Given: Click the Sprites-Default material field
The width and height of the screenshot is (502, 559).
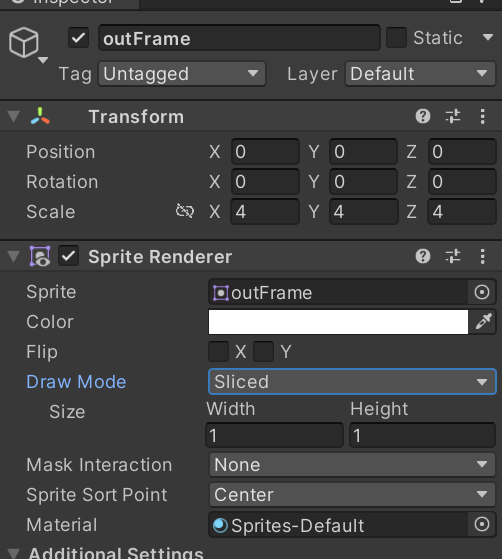Looking at the screenshot, I should click(x=338, y=525).
